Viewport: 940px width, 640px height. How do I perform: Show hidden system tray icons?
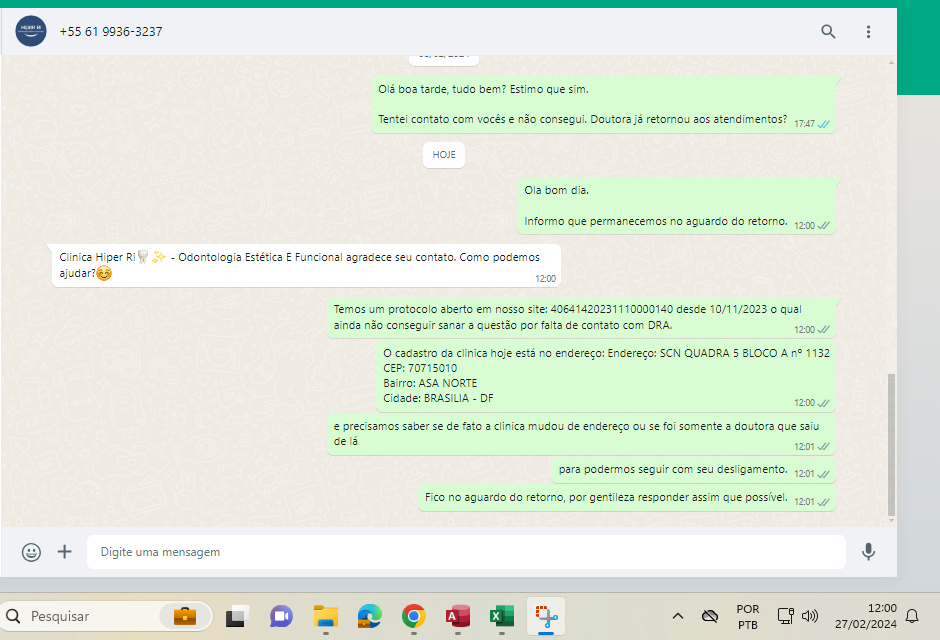click(677, 616)
